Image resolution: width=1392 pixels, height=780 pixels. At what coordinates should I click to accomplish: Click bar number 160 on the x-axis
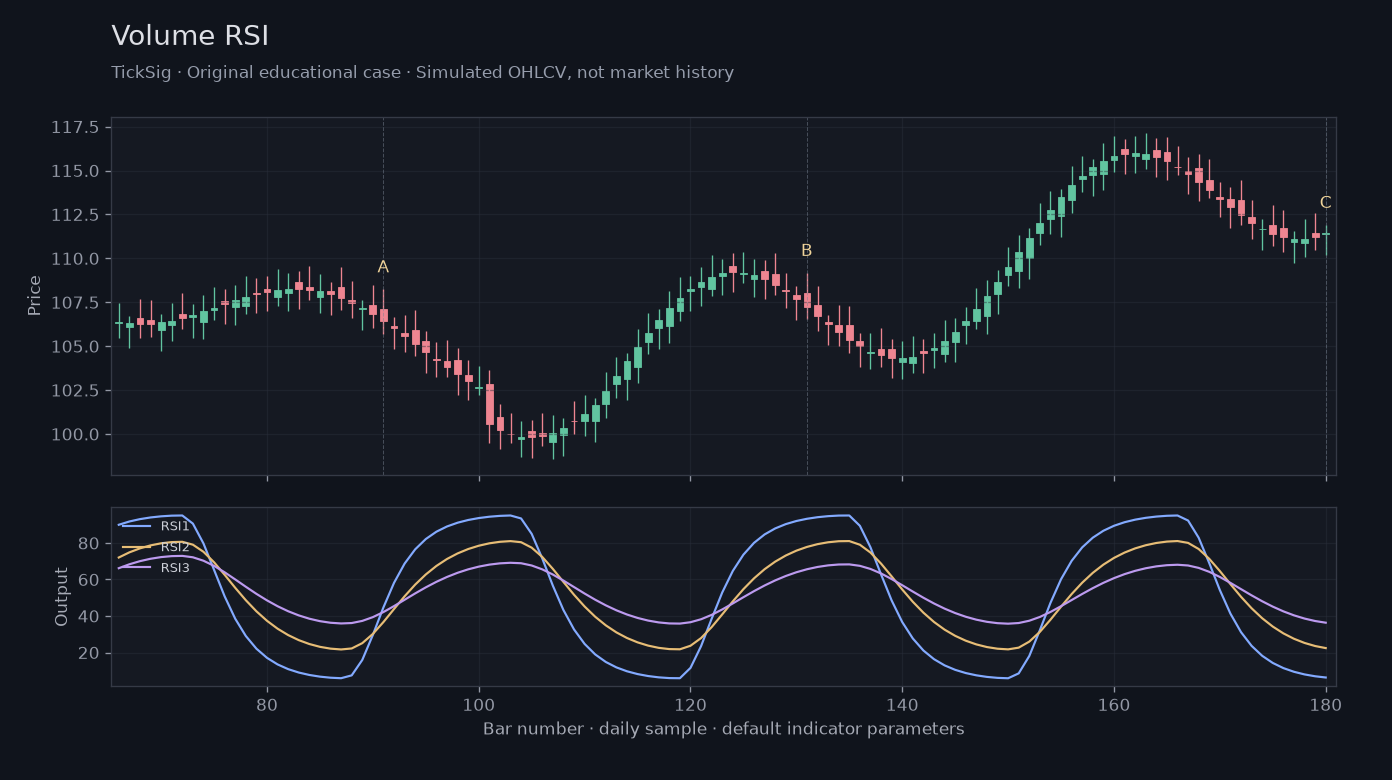1114,704
